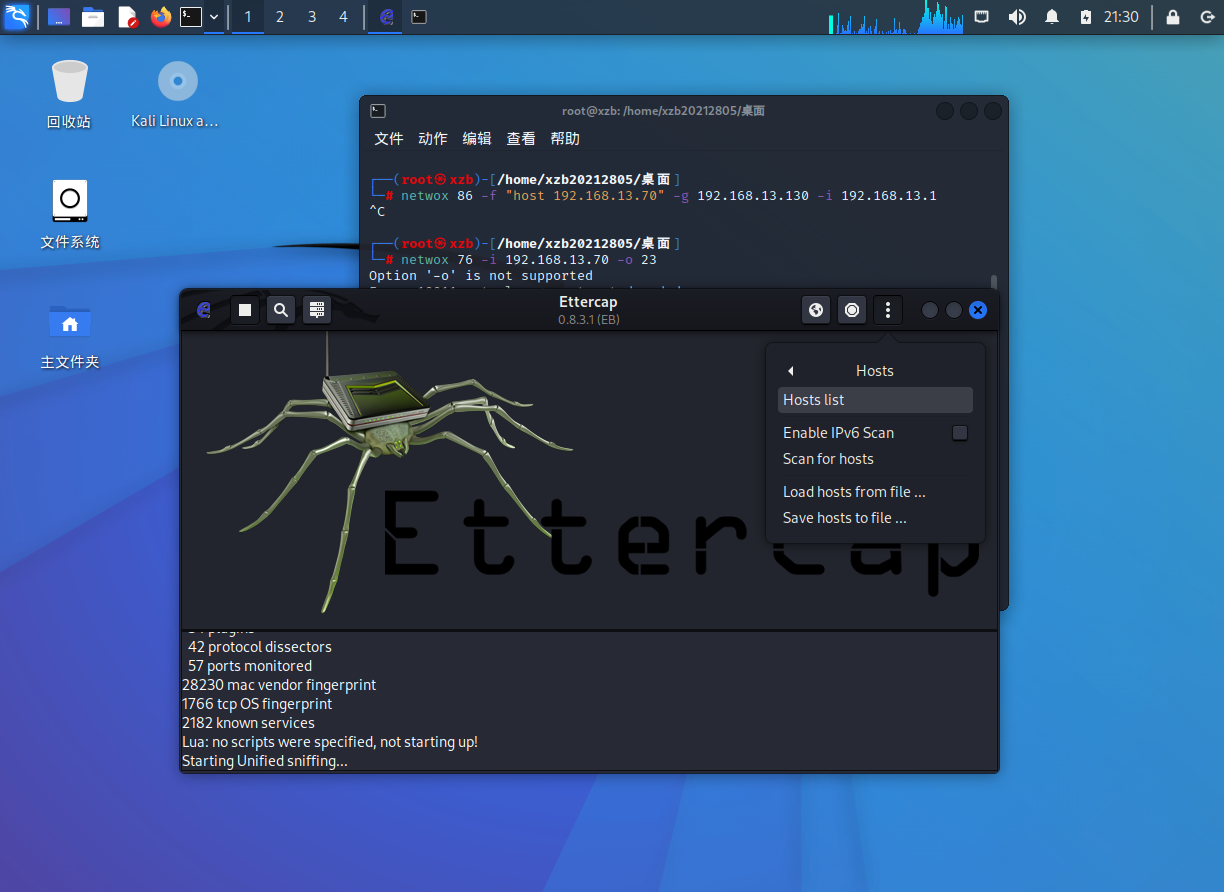Click the '2182 known services' log line
The width and height of the screenshot is (1224, 892).
click(248, 723)
